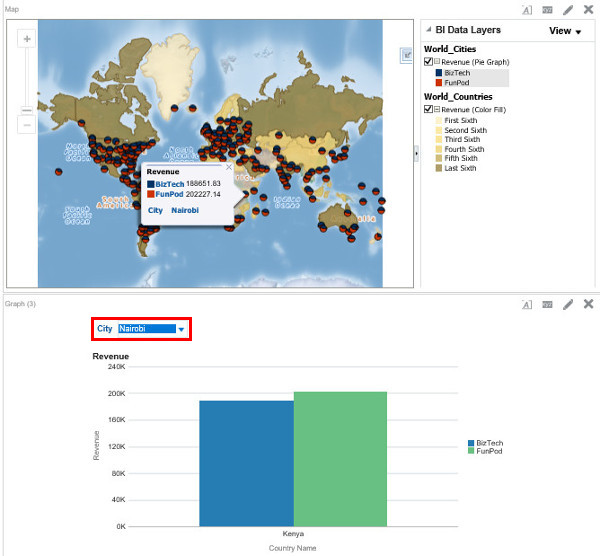Uncheck the Revenue (Pie Graph) layer
The width and height of the screenshot is (600, 556).
tap(428, 62)
